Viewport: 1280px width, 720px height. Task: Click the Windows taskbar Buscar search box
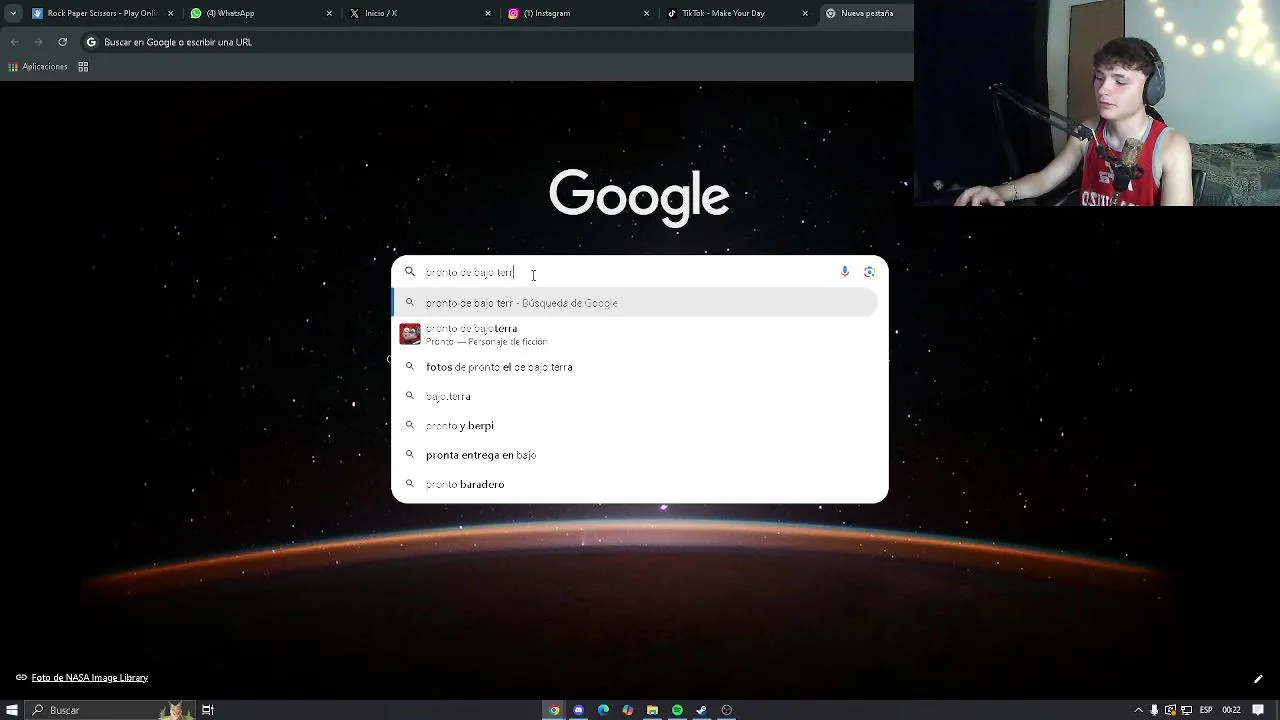click(x=110, y=710)
